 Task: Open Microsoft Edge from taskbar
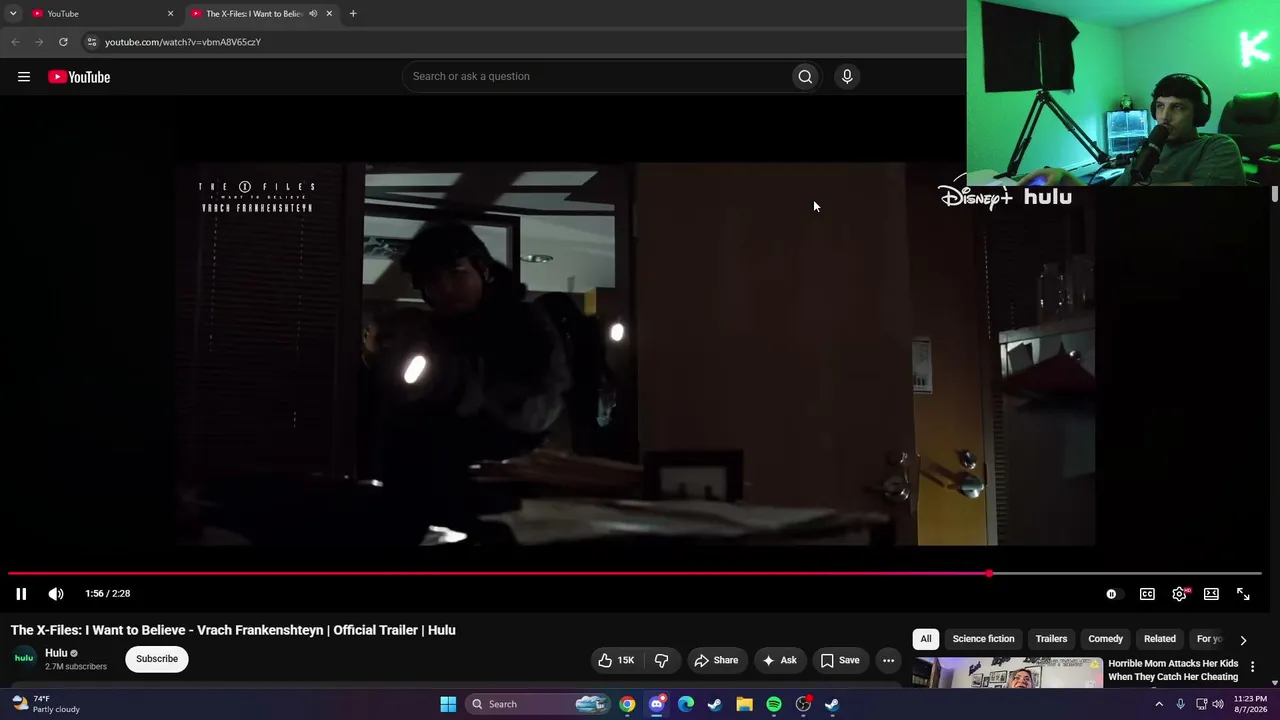[x=686, y=704]
